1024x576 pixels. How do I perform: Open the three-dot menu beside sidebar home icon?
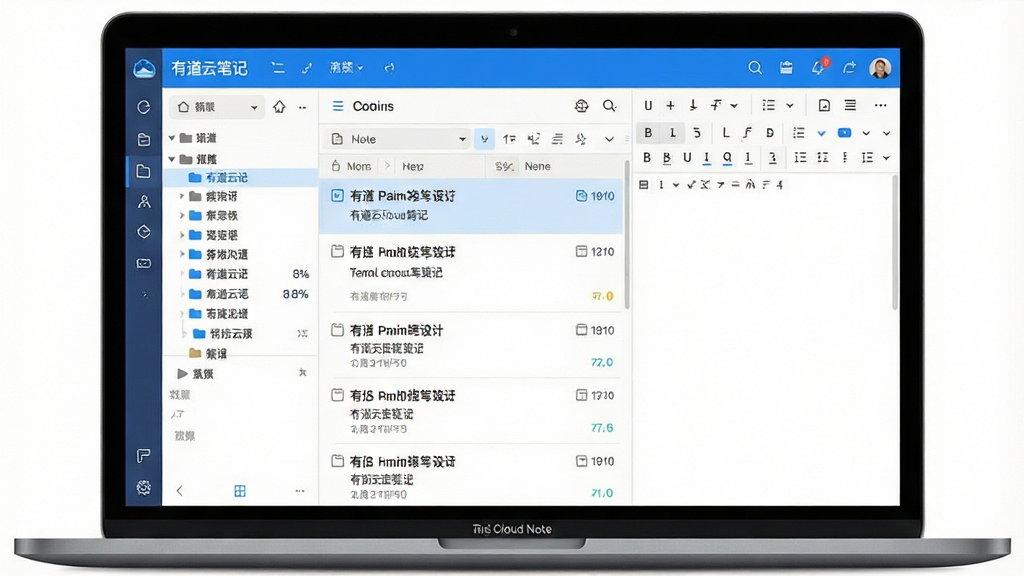tap(302, 108)
